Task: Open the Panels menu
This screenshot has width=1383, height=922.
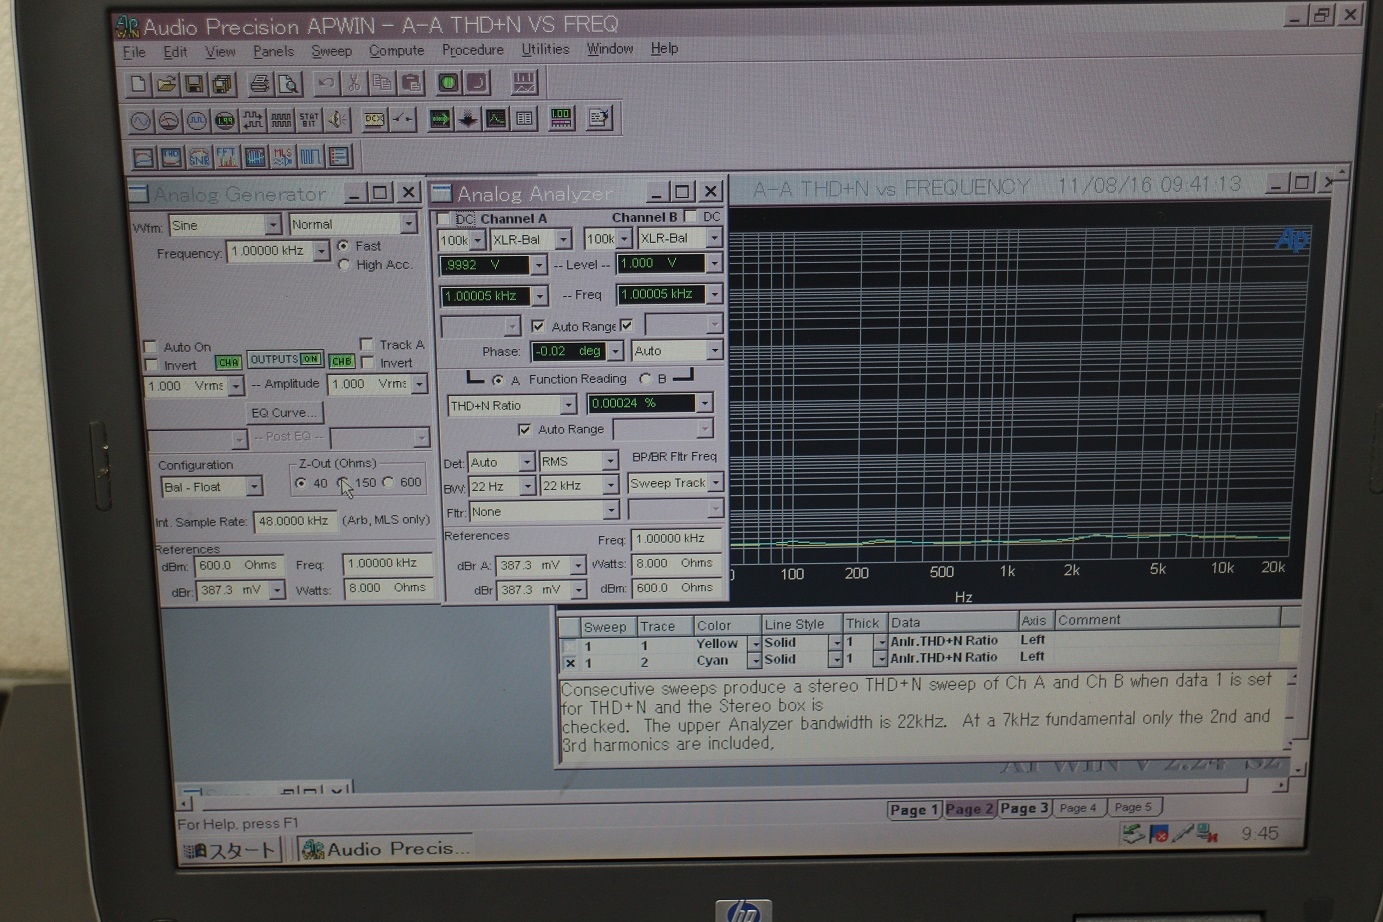Action: (x=273, y=51)
